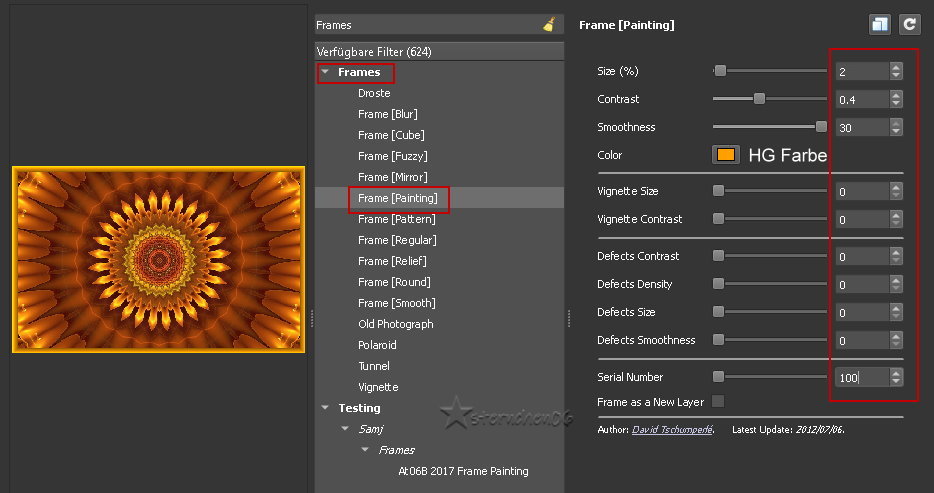Click the copy parameters icon button
The height and width of the screenshot is (493, 934).
880,25
